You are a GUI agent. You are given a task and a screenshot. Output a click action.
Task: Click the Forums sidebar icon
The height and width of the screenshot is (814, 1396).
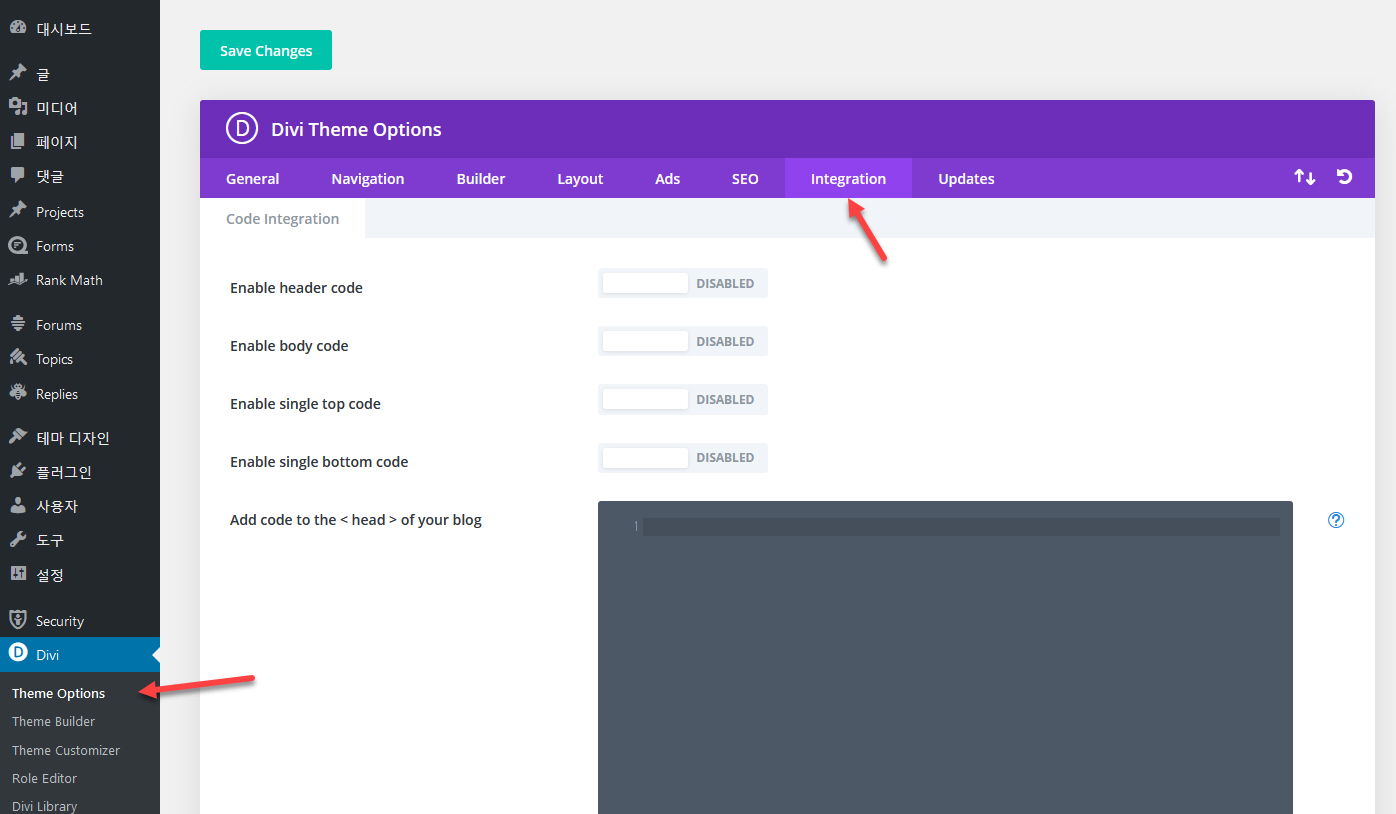(18, 324)
